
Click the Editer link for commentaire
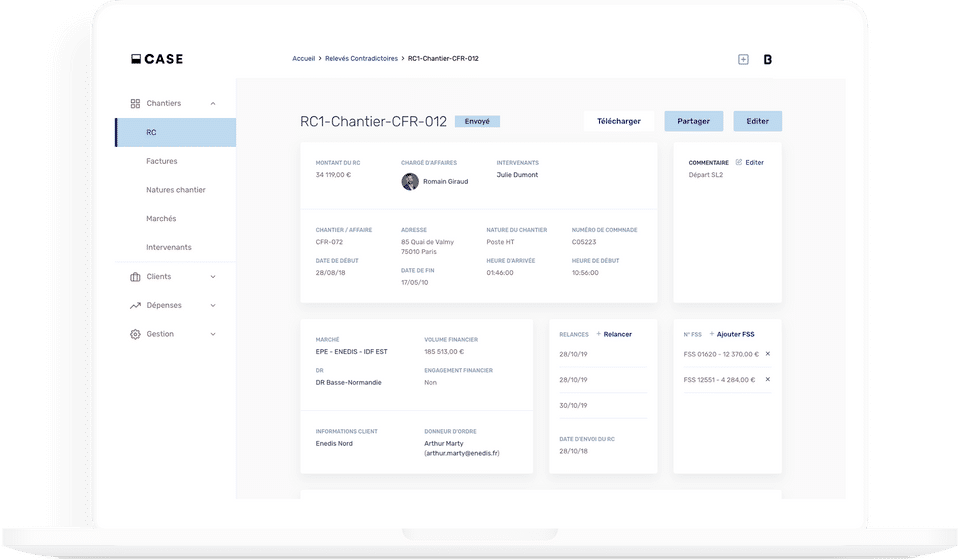click(754, 163)
